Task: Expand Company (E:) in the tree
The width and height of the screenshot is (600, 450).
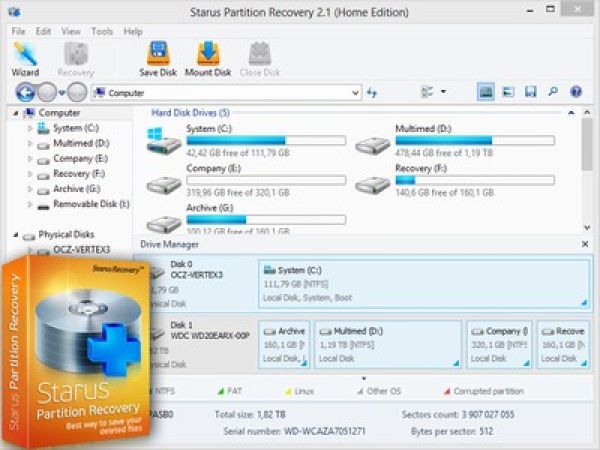Action: 29,159
